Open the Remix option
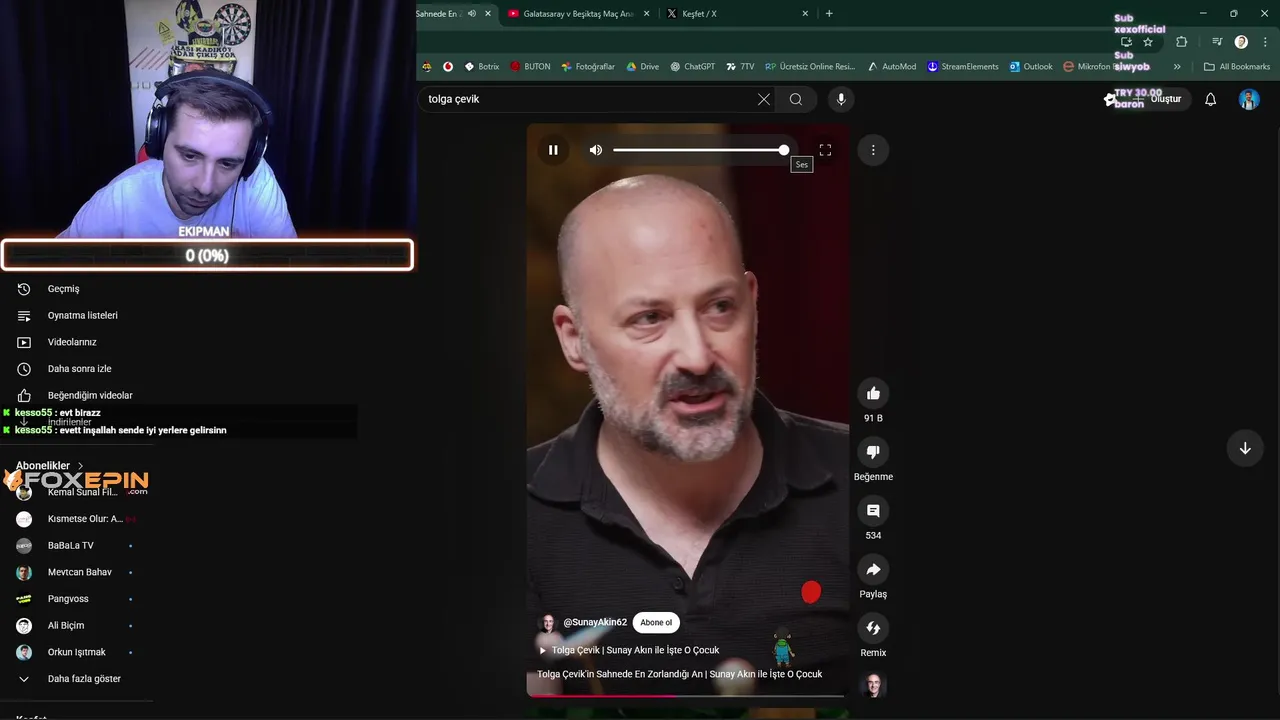This screenshot has height=720, width=1280. (873, 628)
